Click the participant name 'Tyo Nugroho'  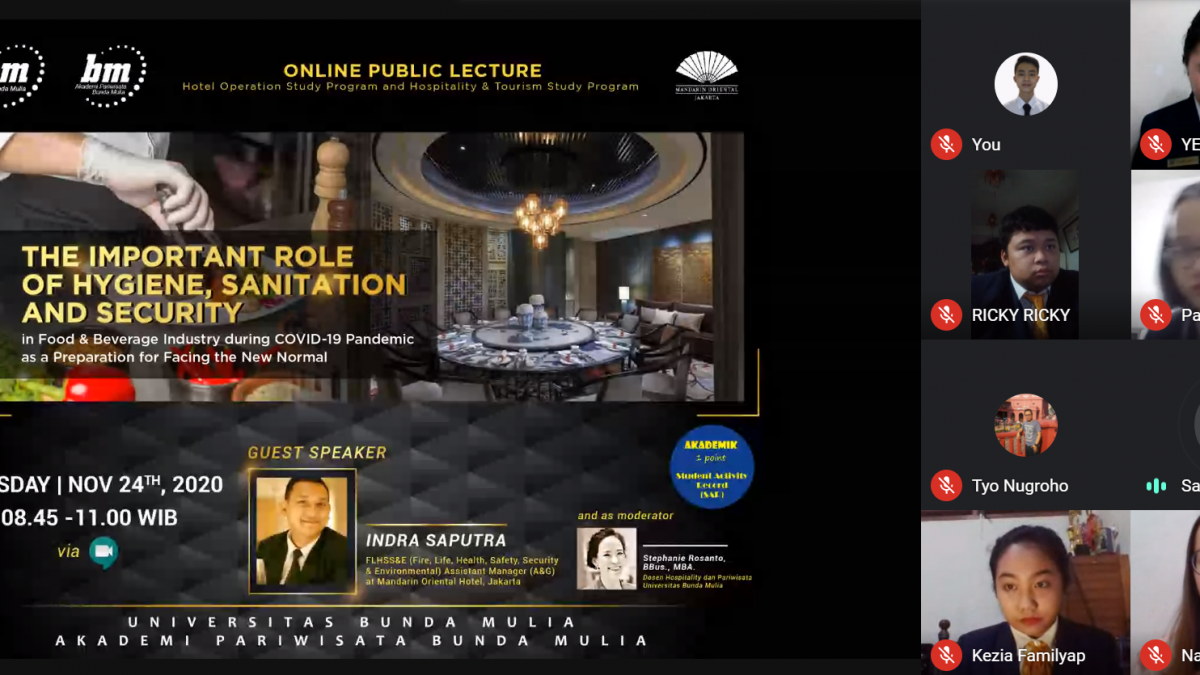1020,486
